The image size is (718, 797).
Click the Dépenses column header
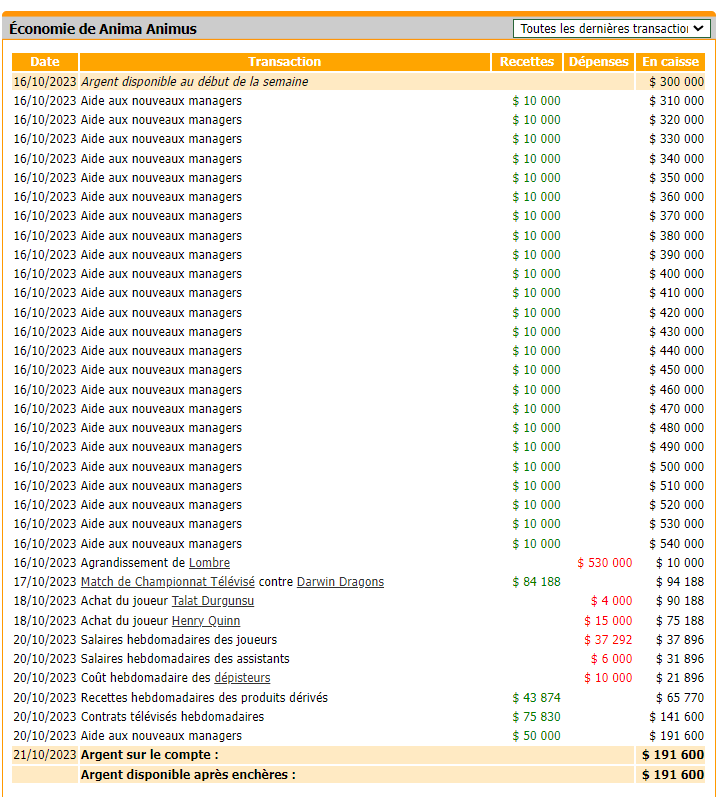coord(599,62)
